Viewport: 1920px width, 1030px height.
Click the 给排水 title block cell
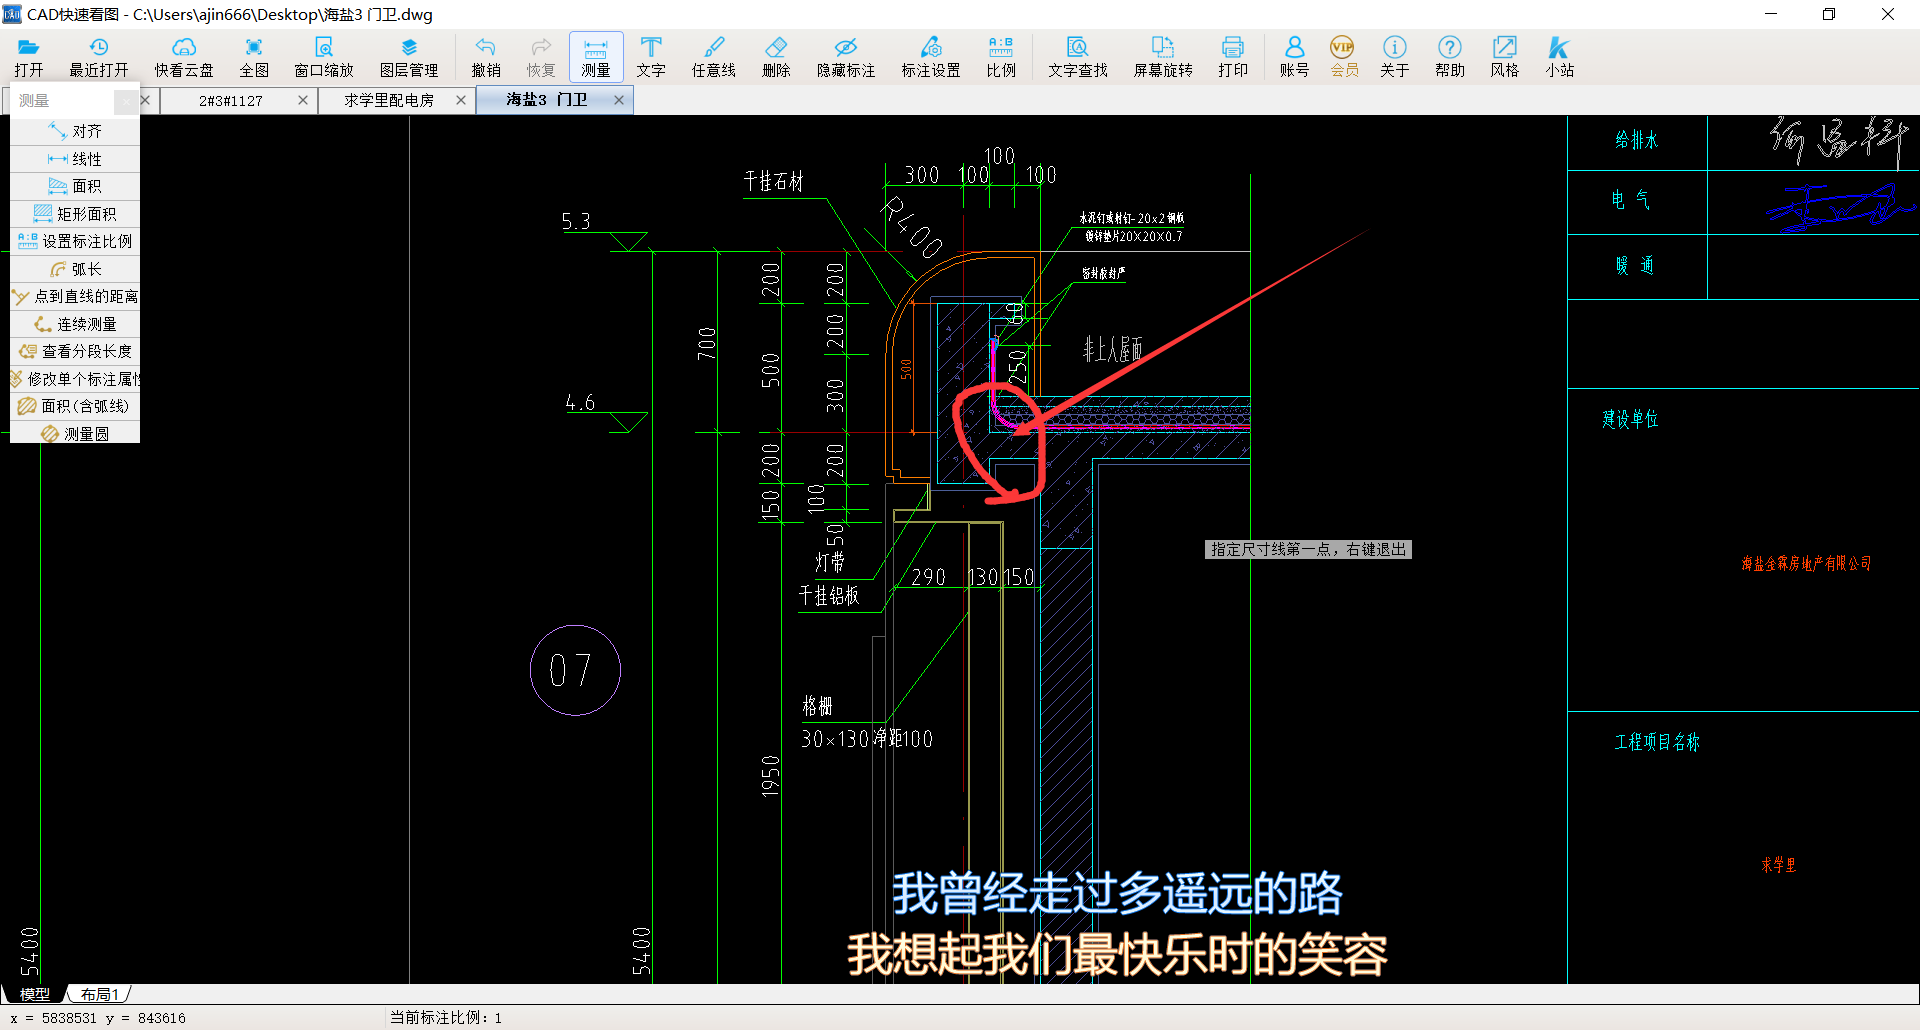[x=1637, y=141]
